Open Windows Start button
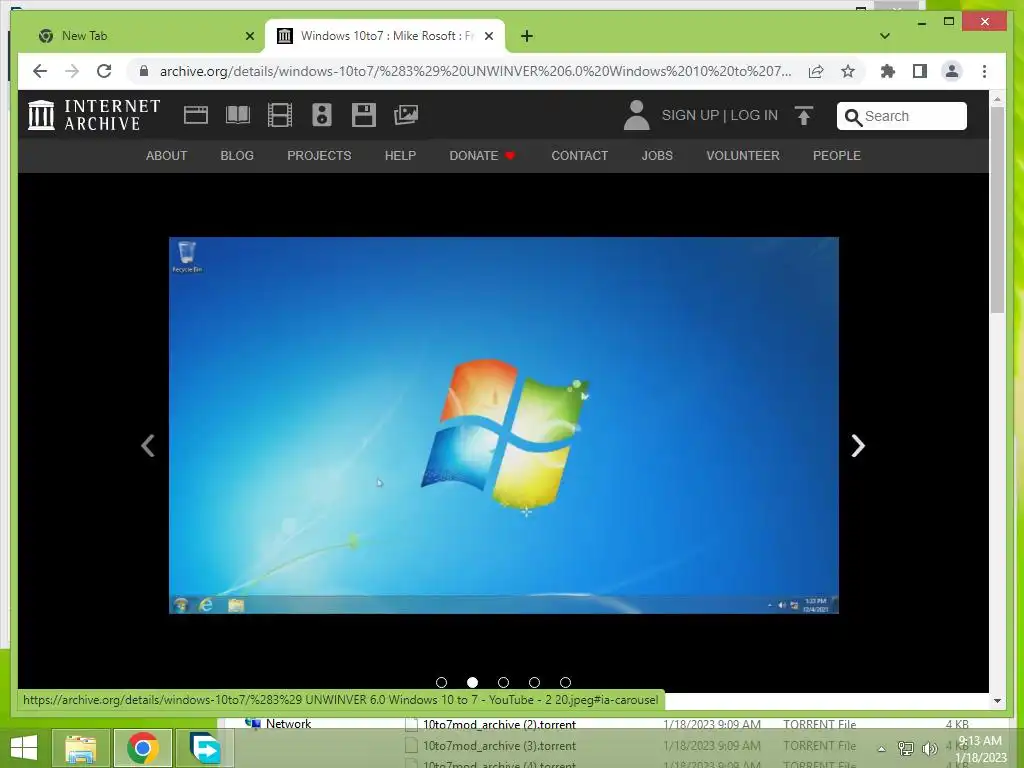1024x768 pixels. click(24, 748)
